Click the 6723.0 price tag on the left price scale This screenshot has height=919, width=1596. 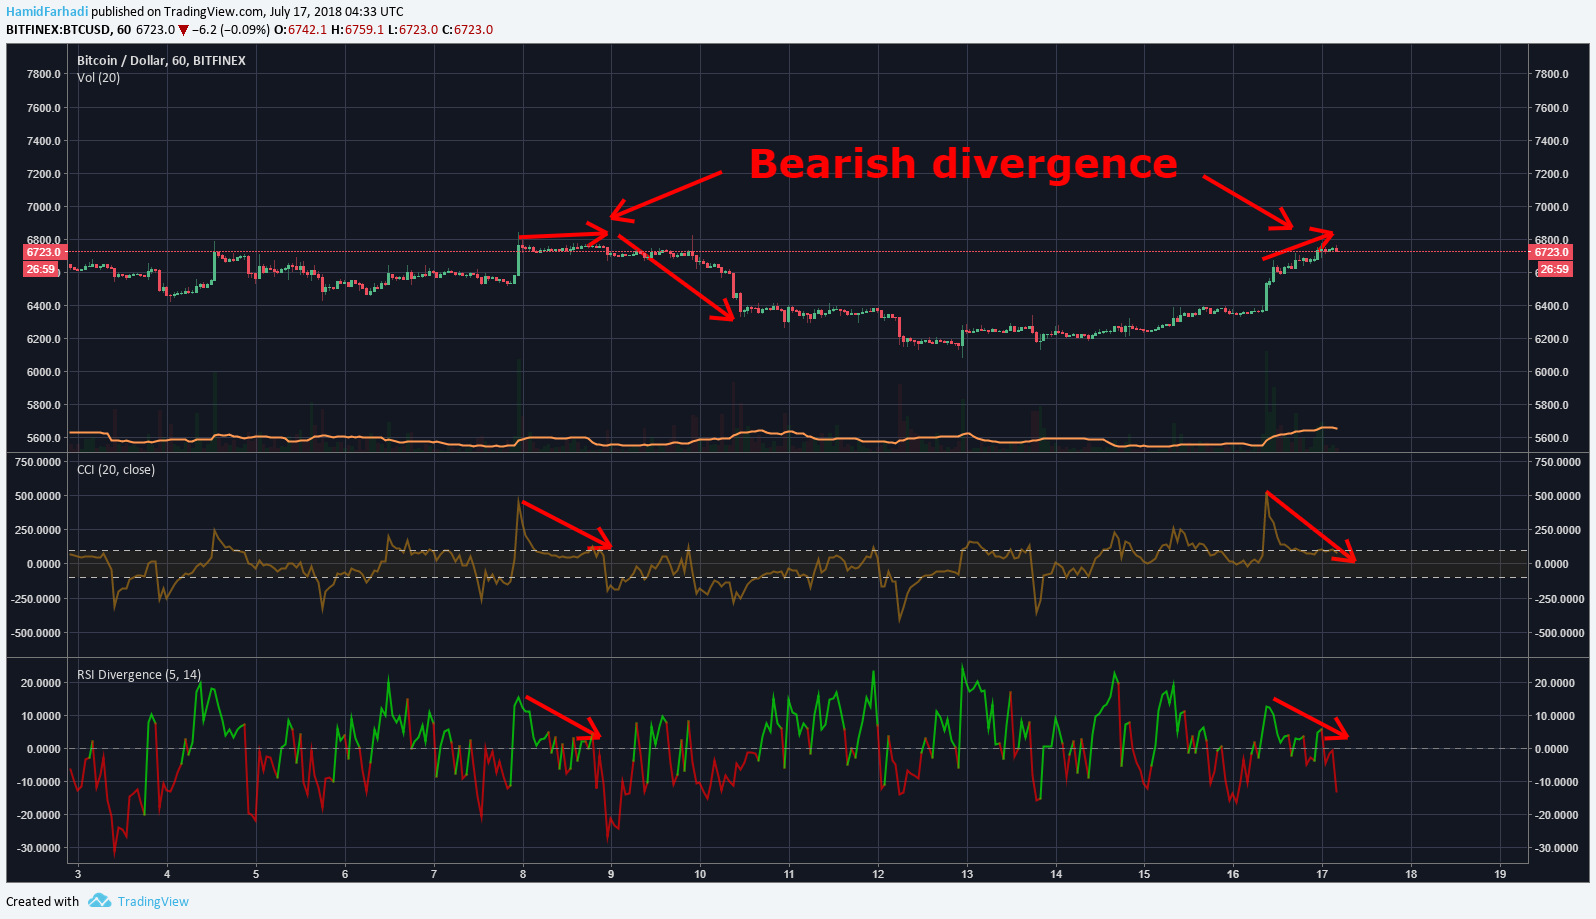pyautogui.click(x=43, y=253)
